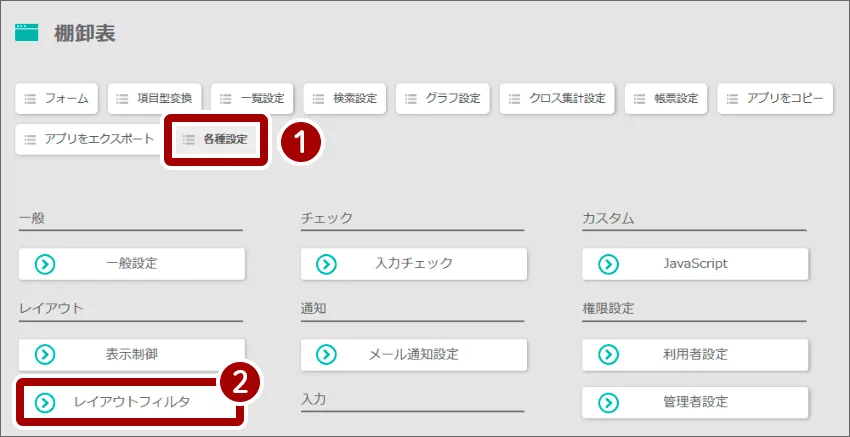Click the teal app icon beside 棚卸表
Viewport: 850px width, 437px height.
[x=27, y=33]
